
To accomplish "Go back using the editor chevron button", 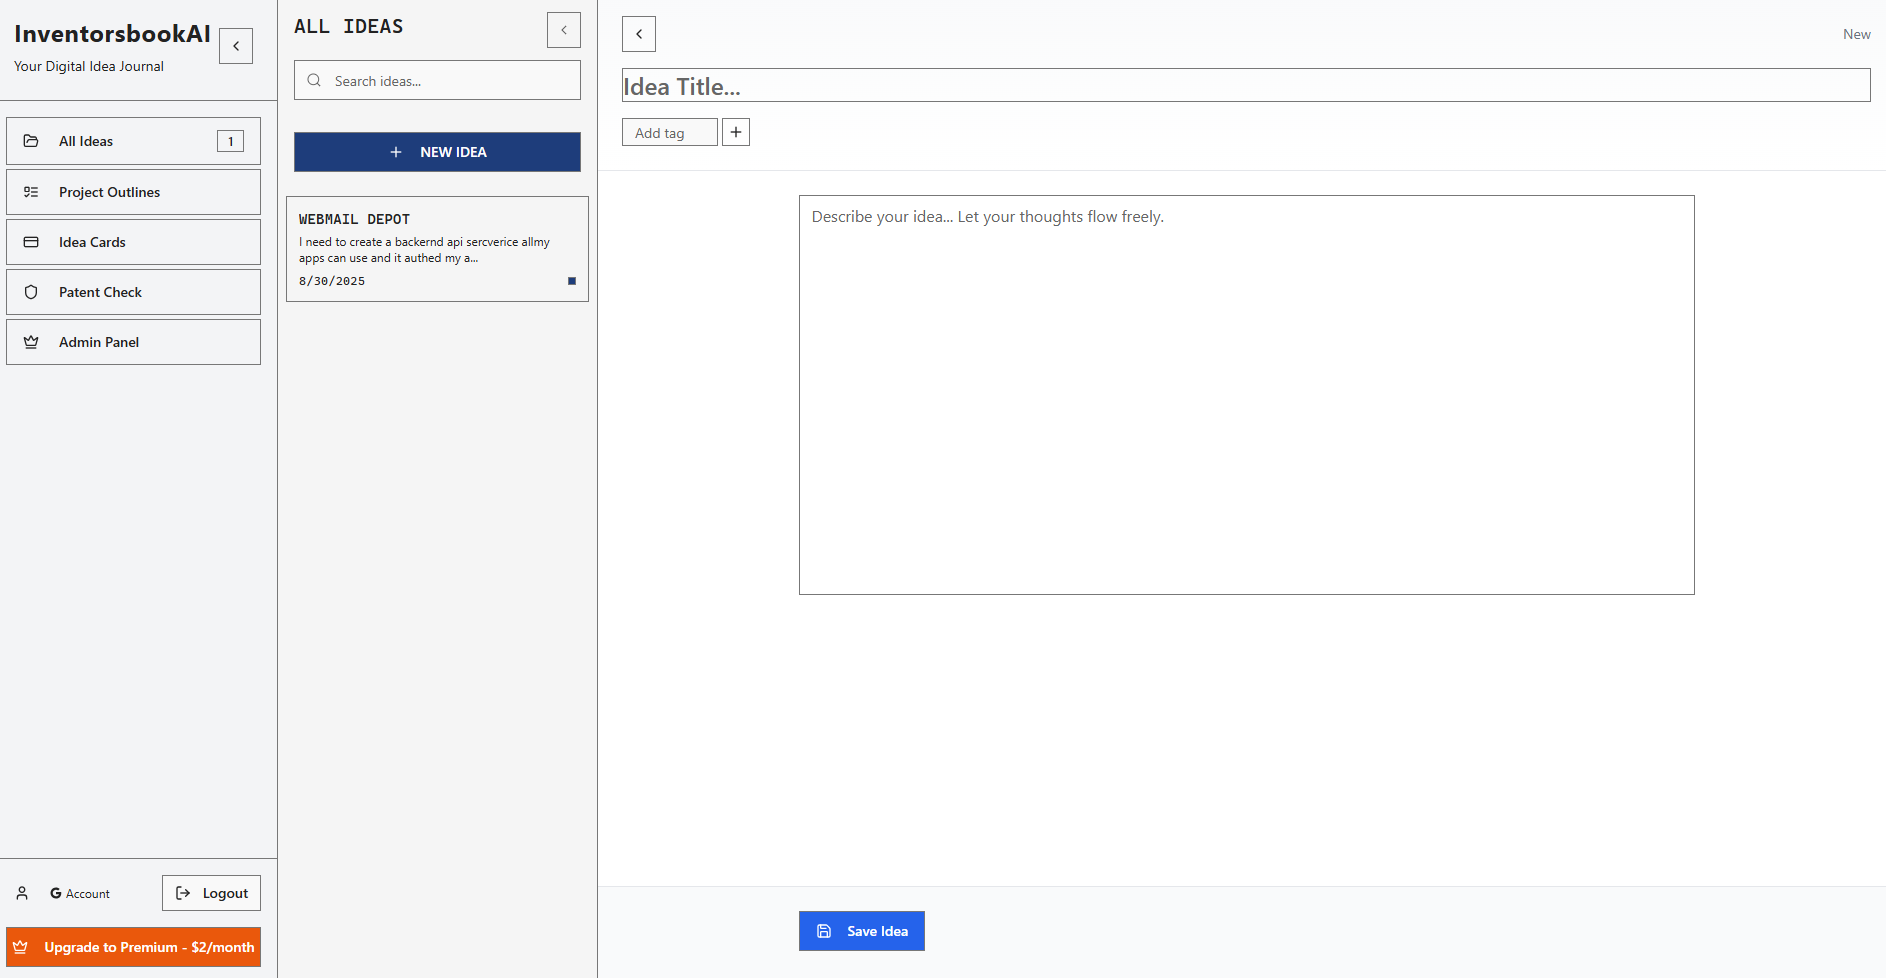I will tap(639, 34).
